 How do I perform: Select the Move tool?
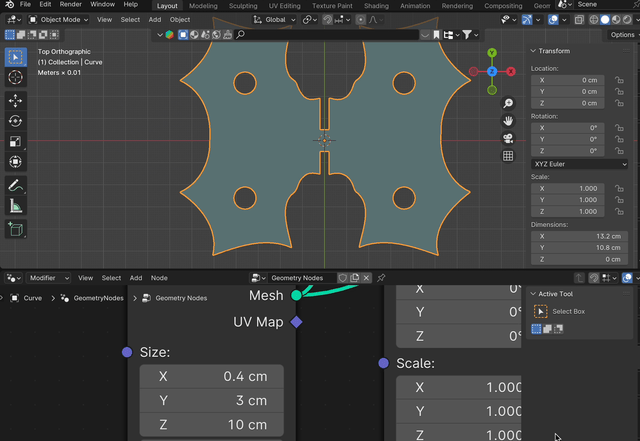click(x=16, y=100)
